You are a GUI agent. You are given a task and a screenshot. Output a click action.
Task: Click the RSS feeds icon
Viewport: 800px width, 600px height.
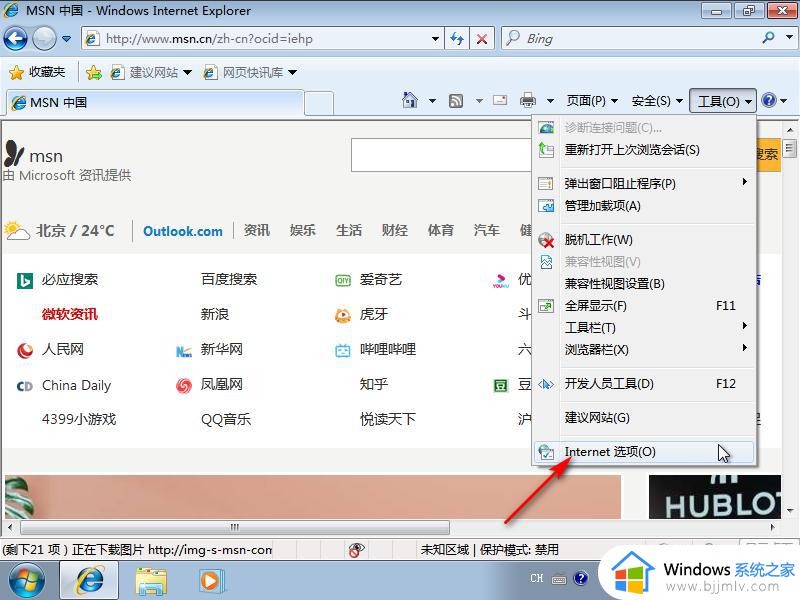pos(456,101)
